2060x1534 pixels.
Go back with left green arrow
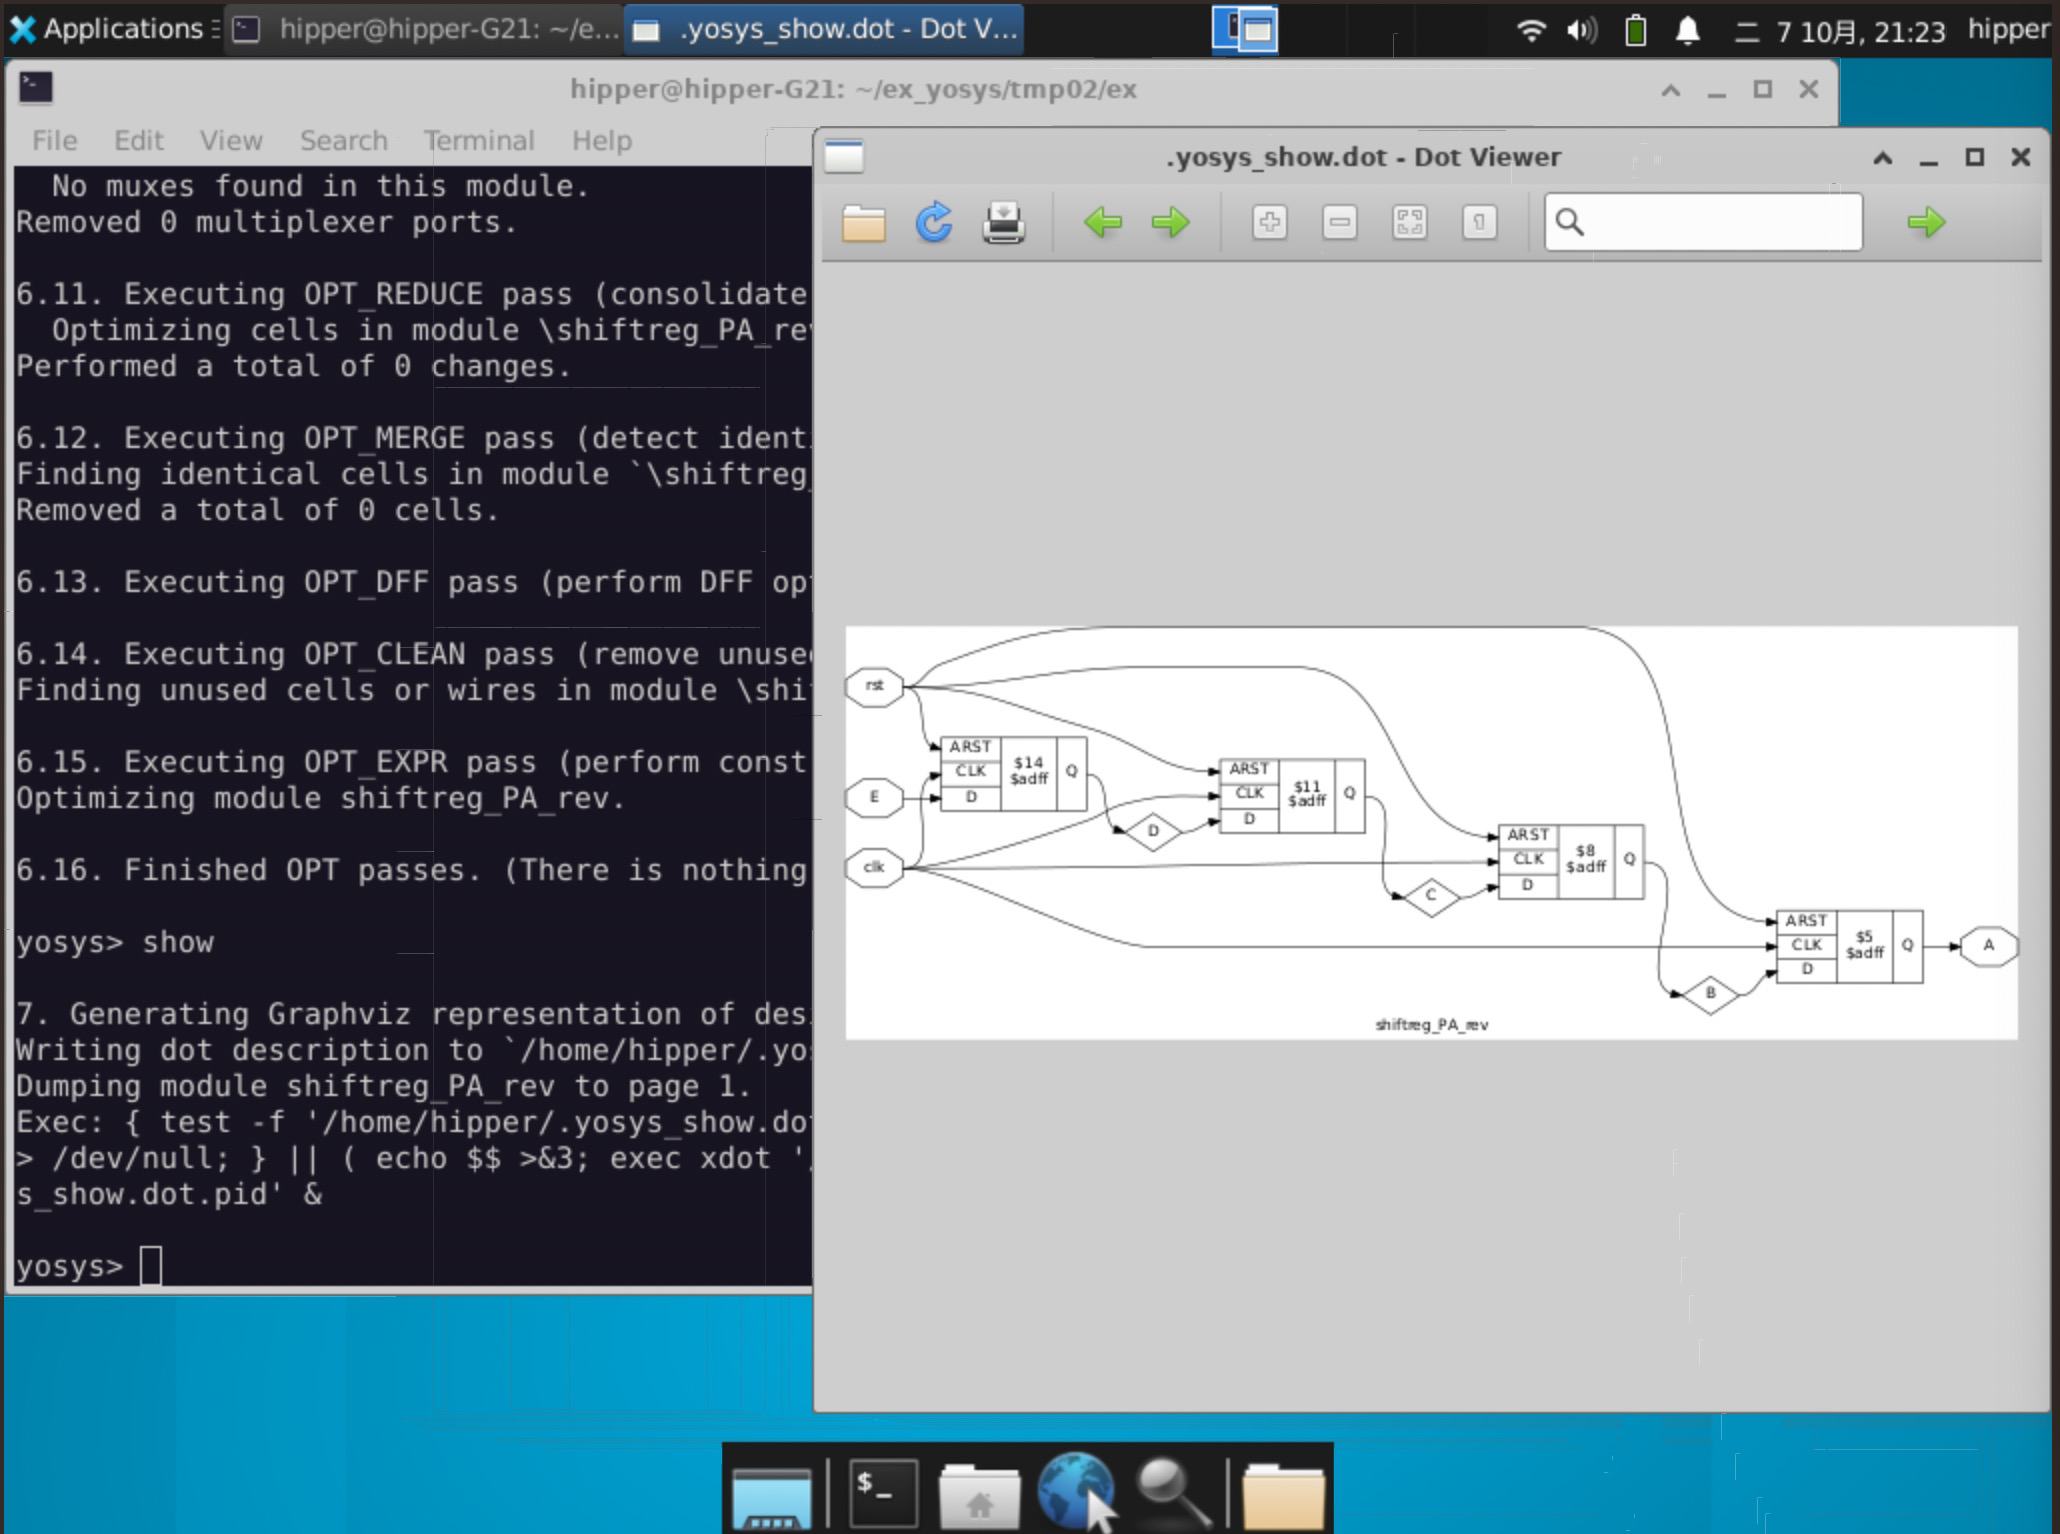[x=1102, y=222]
